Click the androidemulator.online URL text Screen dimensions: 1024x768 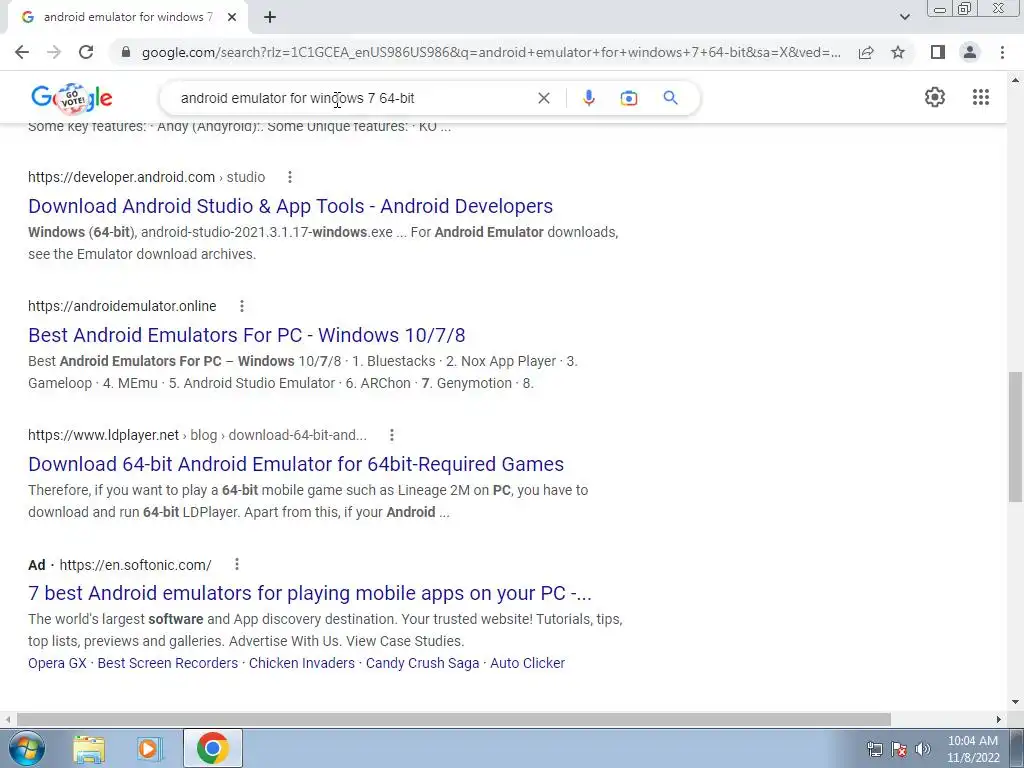(x=122, y=306)
